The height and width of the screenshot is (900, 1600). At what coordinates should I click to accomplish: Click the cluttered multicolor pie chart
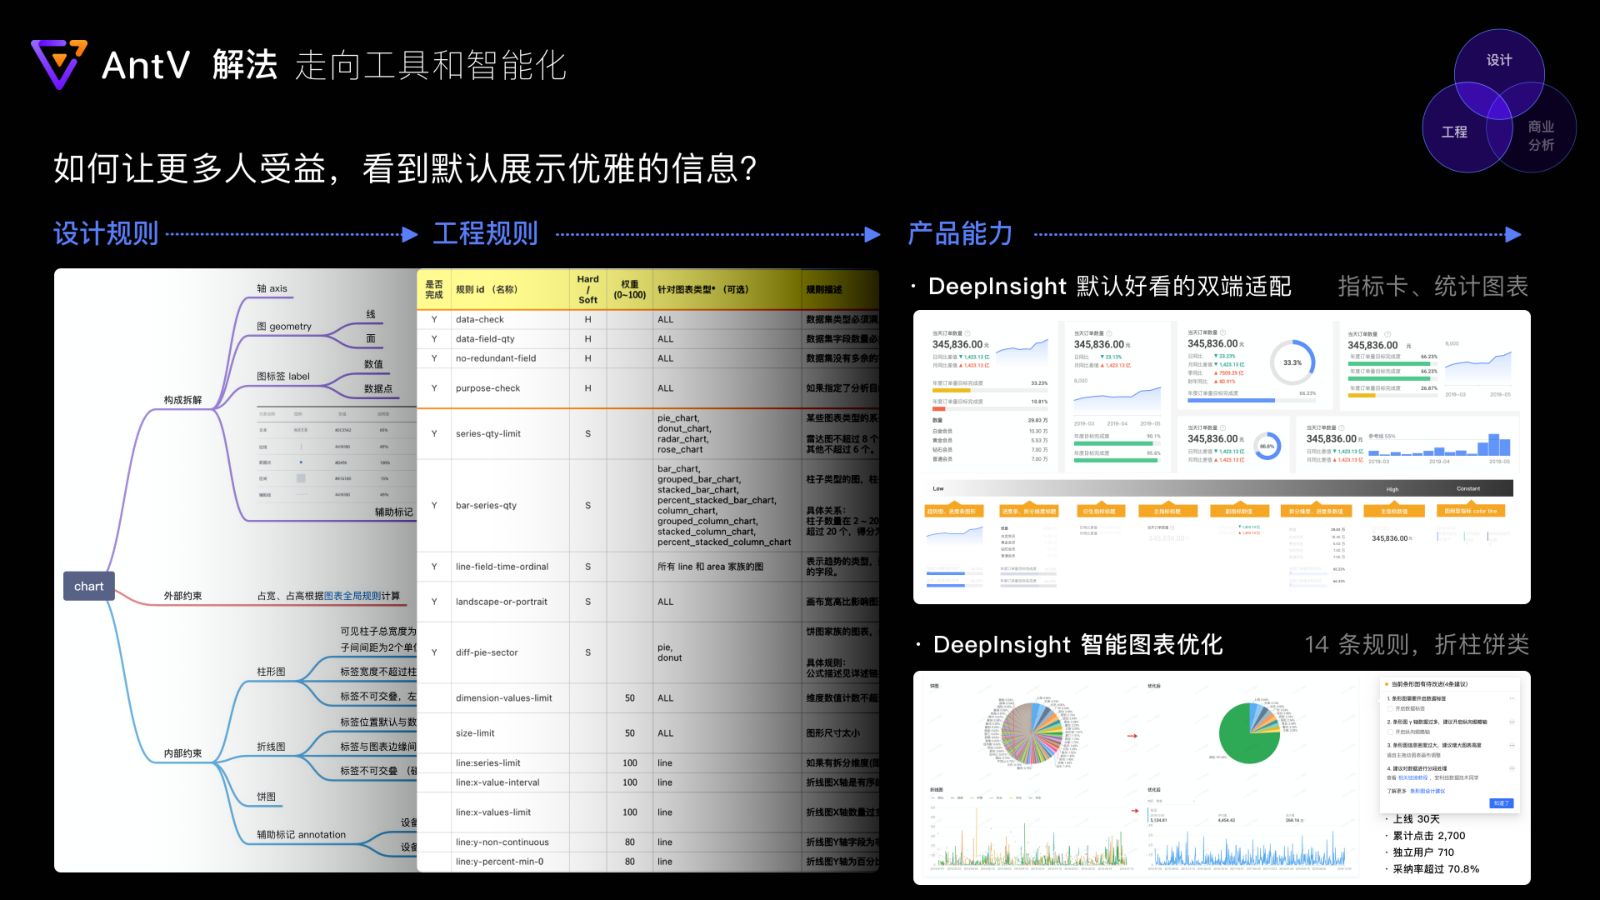1034,733
